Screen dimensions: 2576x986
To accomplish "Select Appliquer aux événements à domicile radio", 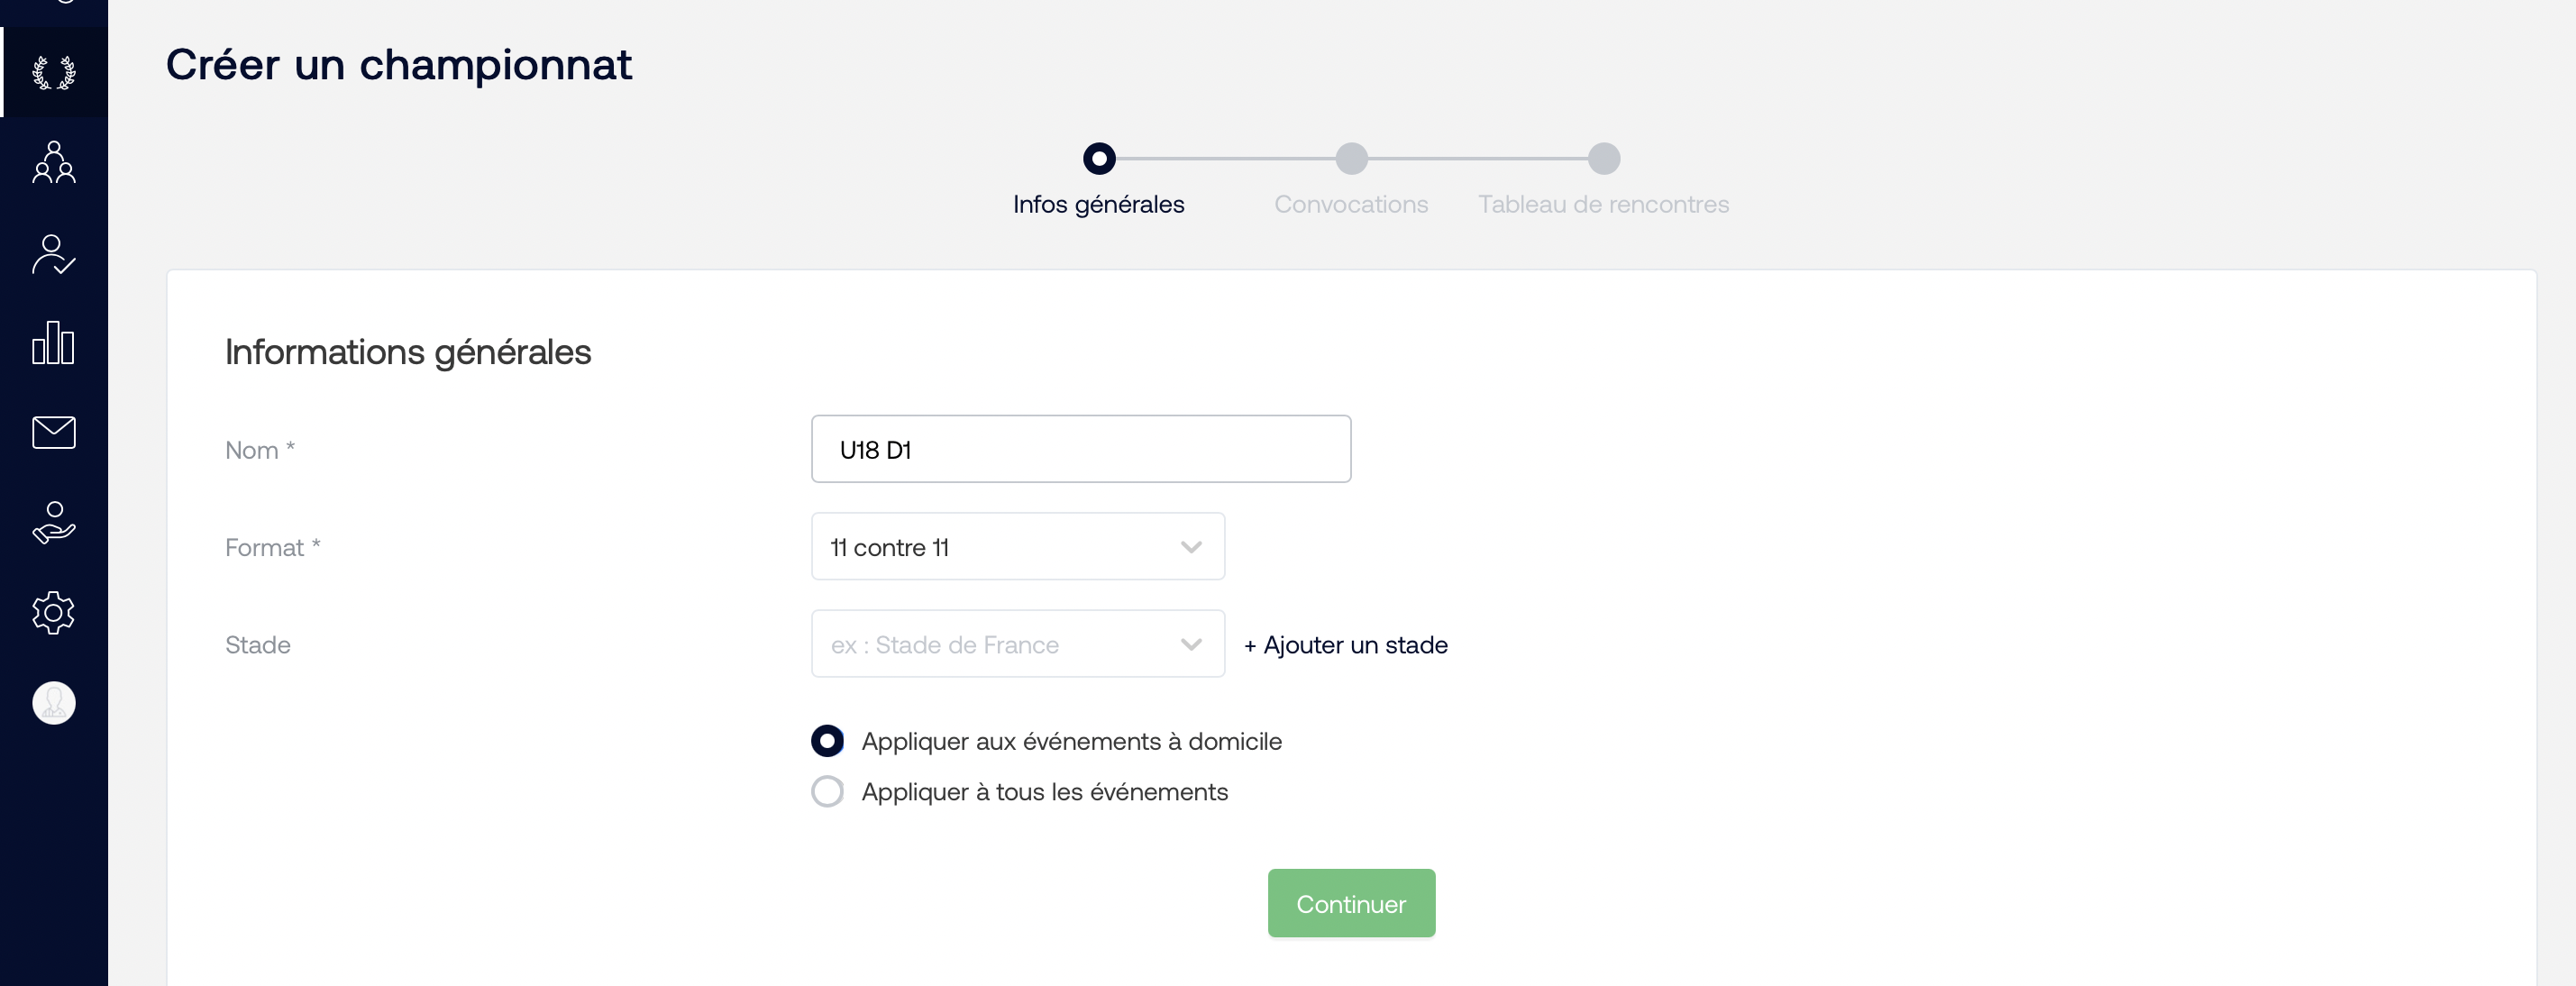I will [827, 741].
